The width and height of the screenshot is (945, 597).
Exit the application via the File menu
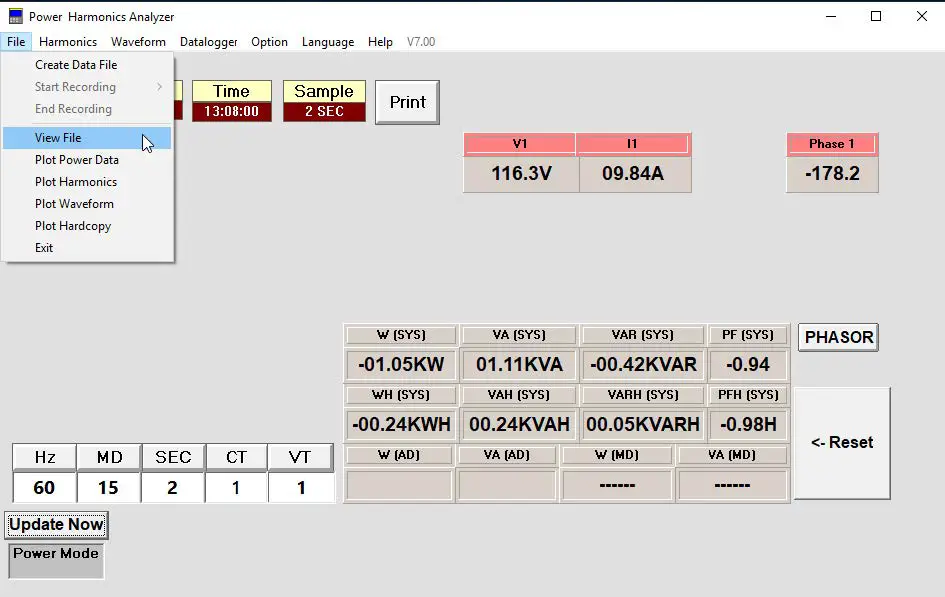click(43, 247)
